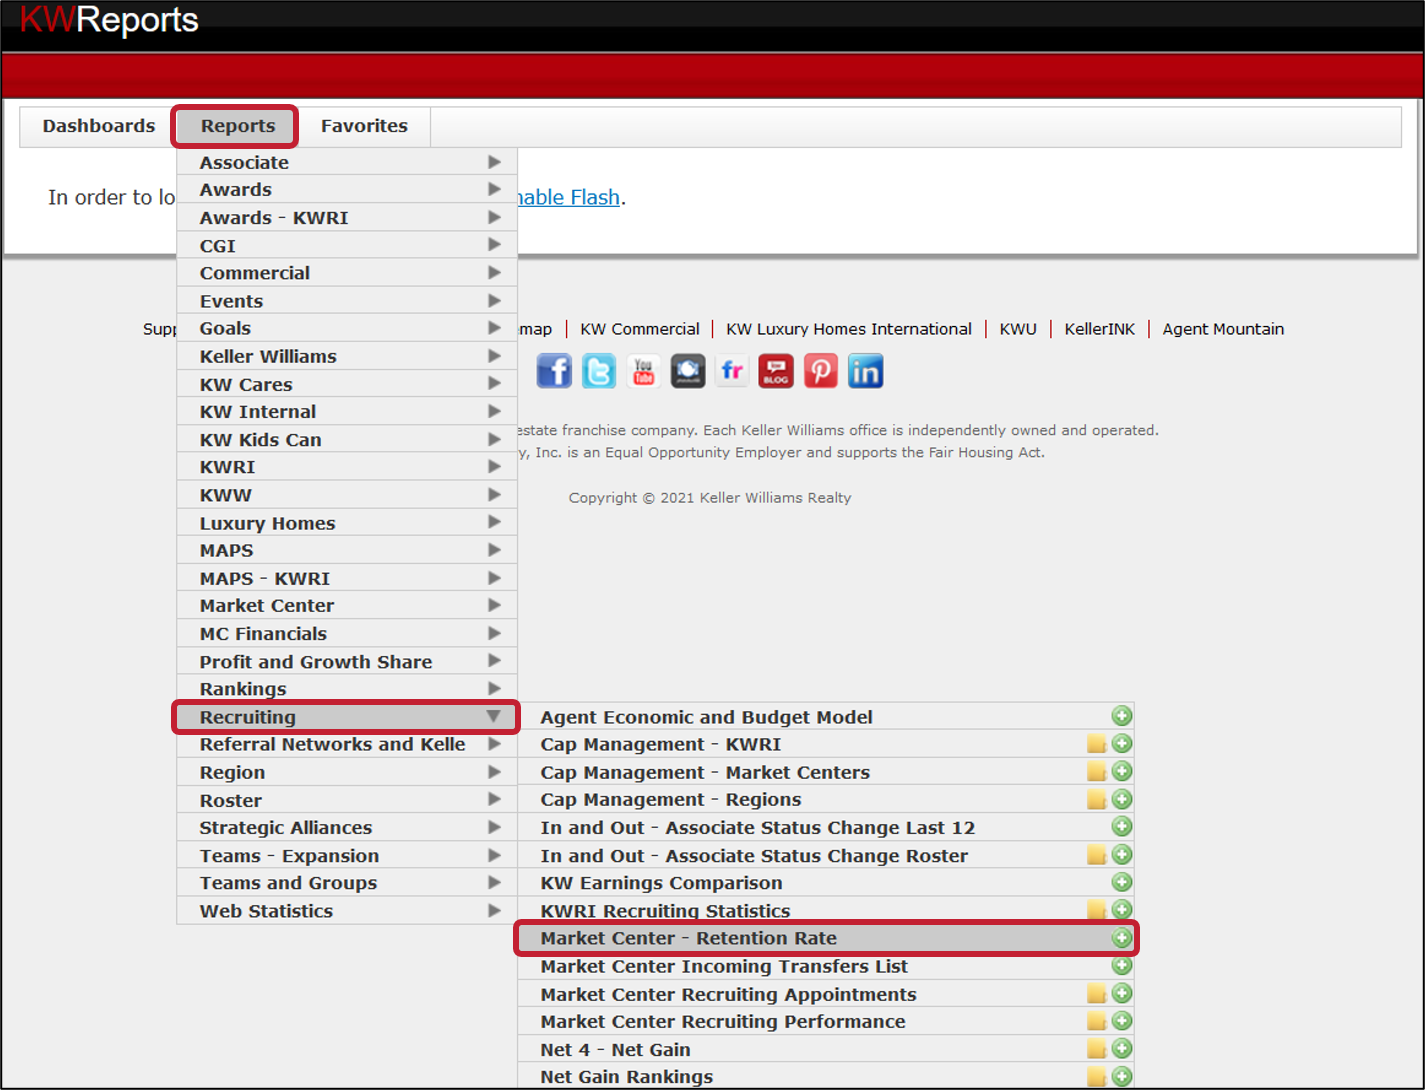Expand the Associate submenu arrow
The width and height of the screenshot is (1425, 1090).
tap(494, 162)
